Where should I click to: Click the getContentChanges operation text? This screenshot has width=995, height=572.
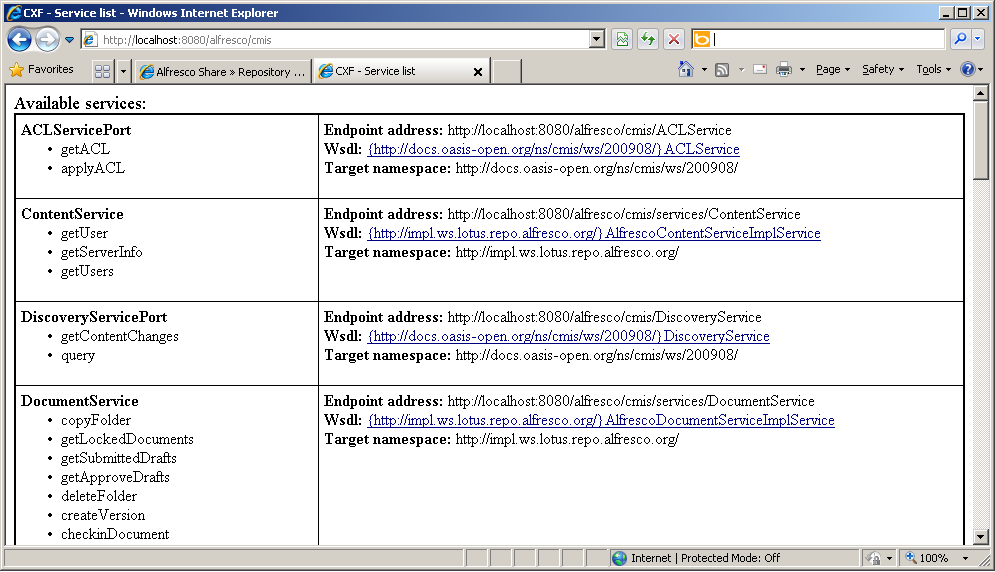(x=119, y=336)
